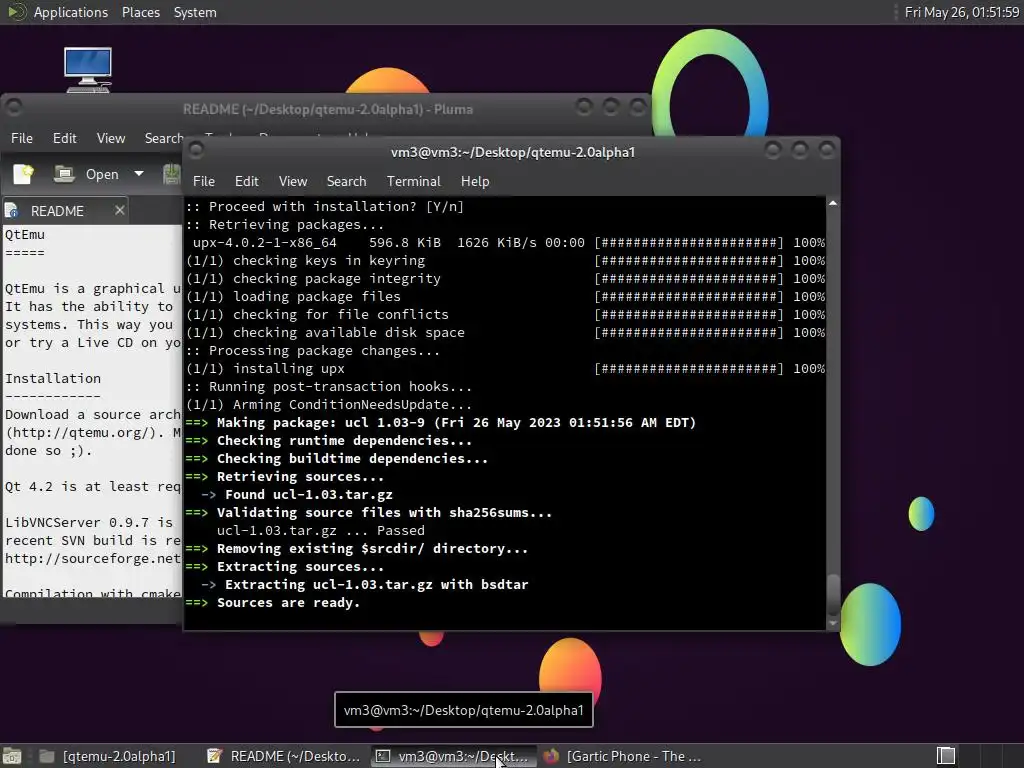Click the Applications menu logo icon
This screenshot has height=768, width=1024.
[x=16, y=12]
